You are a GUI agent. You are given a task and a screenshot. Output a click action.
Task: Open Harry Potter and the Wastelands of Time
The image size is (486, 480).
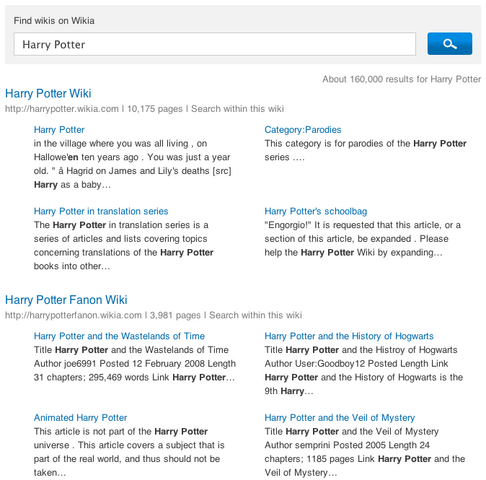(x=119, y=336)
